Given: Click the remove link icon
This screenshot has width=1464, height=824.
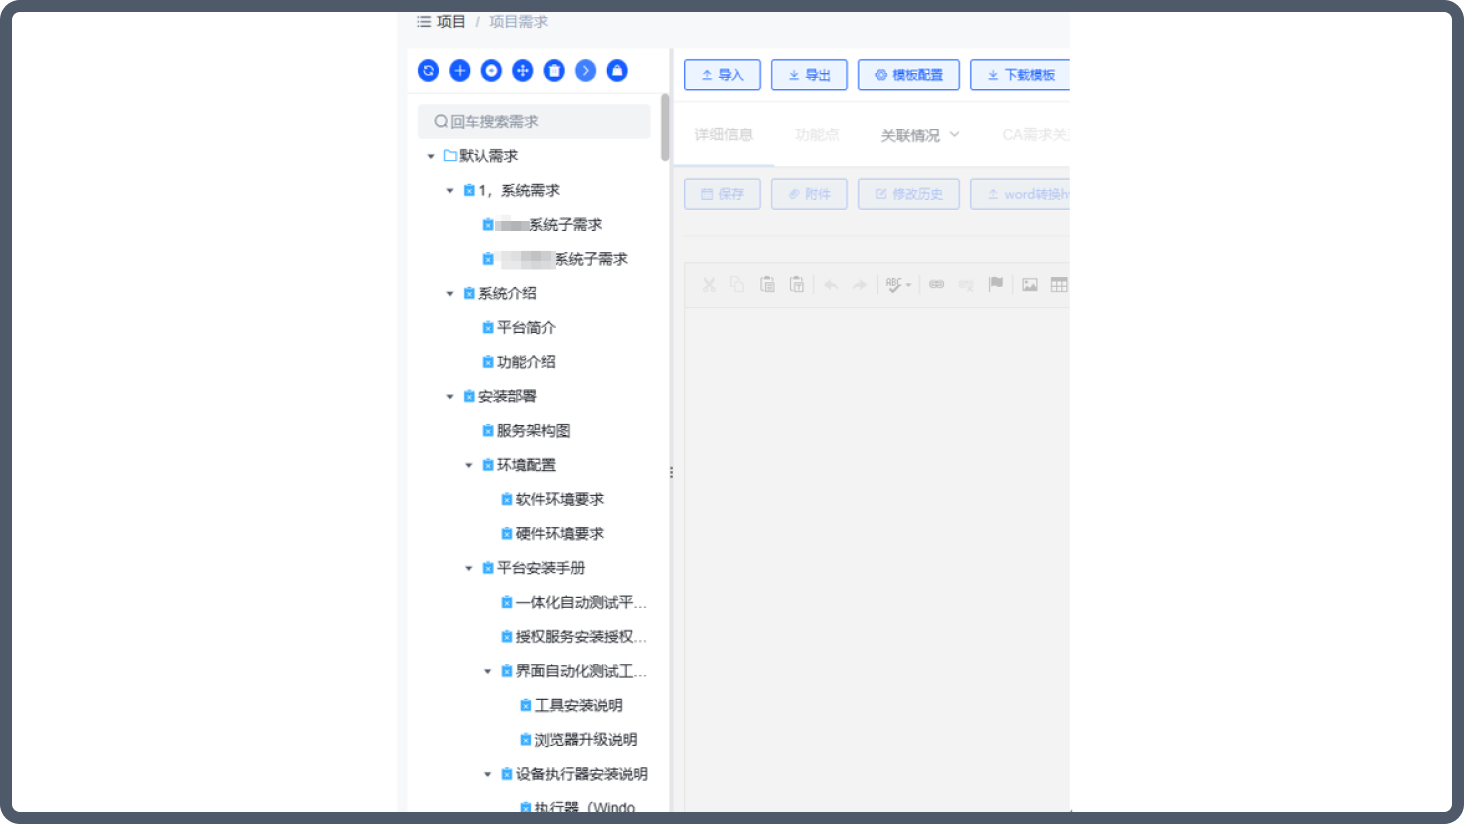Looking at the screenshot, I should point(966,285).
